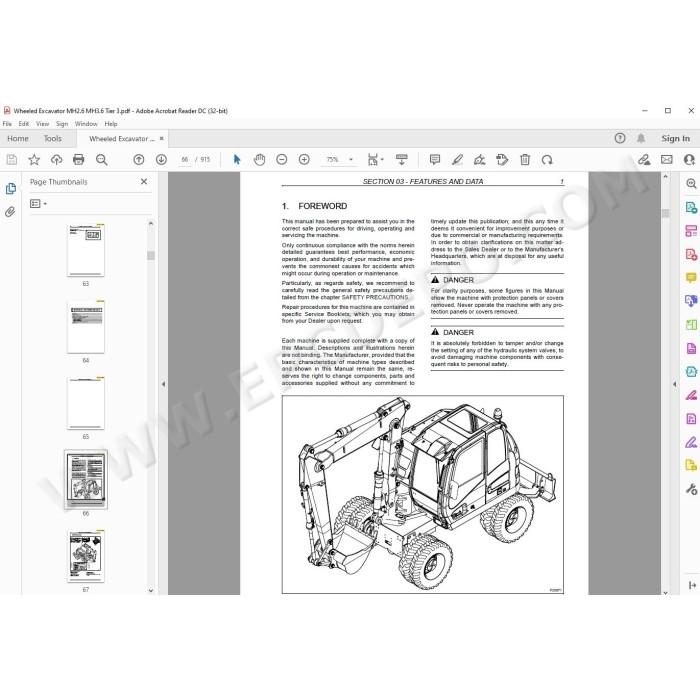The image size is (700, 700).
Task: Open the green Compress PDF tool icon
Action: click(x=691, y=371)
